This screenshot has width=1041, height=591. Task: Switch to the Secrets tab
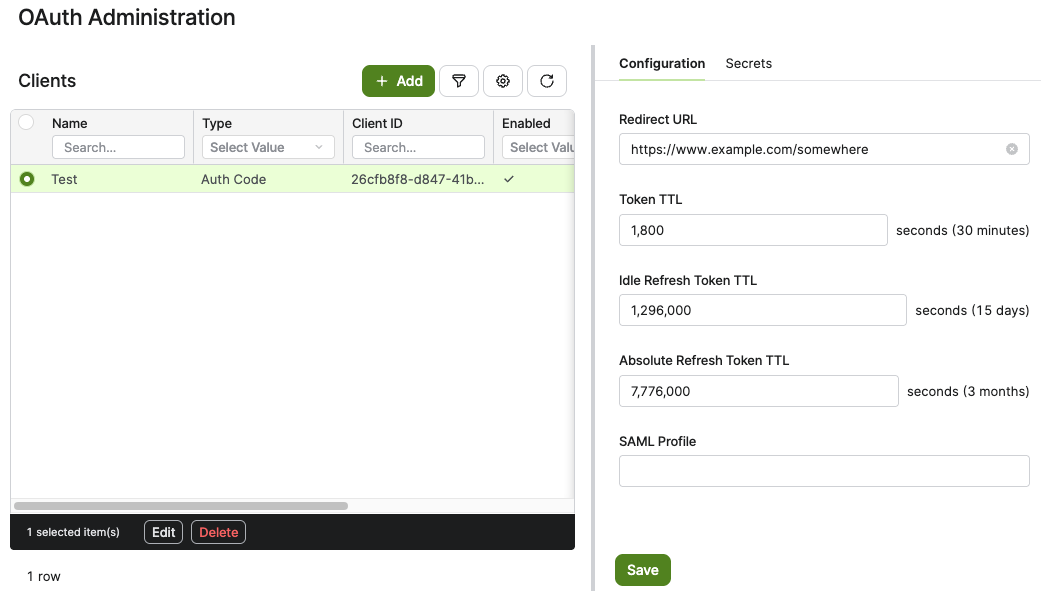pos(748,64)
